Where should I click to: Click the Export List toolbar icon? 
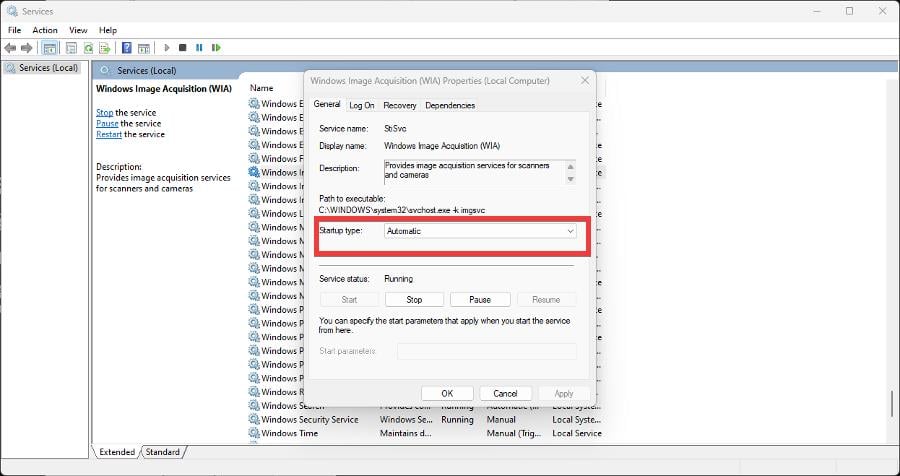click(x=104, y=48)
